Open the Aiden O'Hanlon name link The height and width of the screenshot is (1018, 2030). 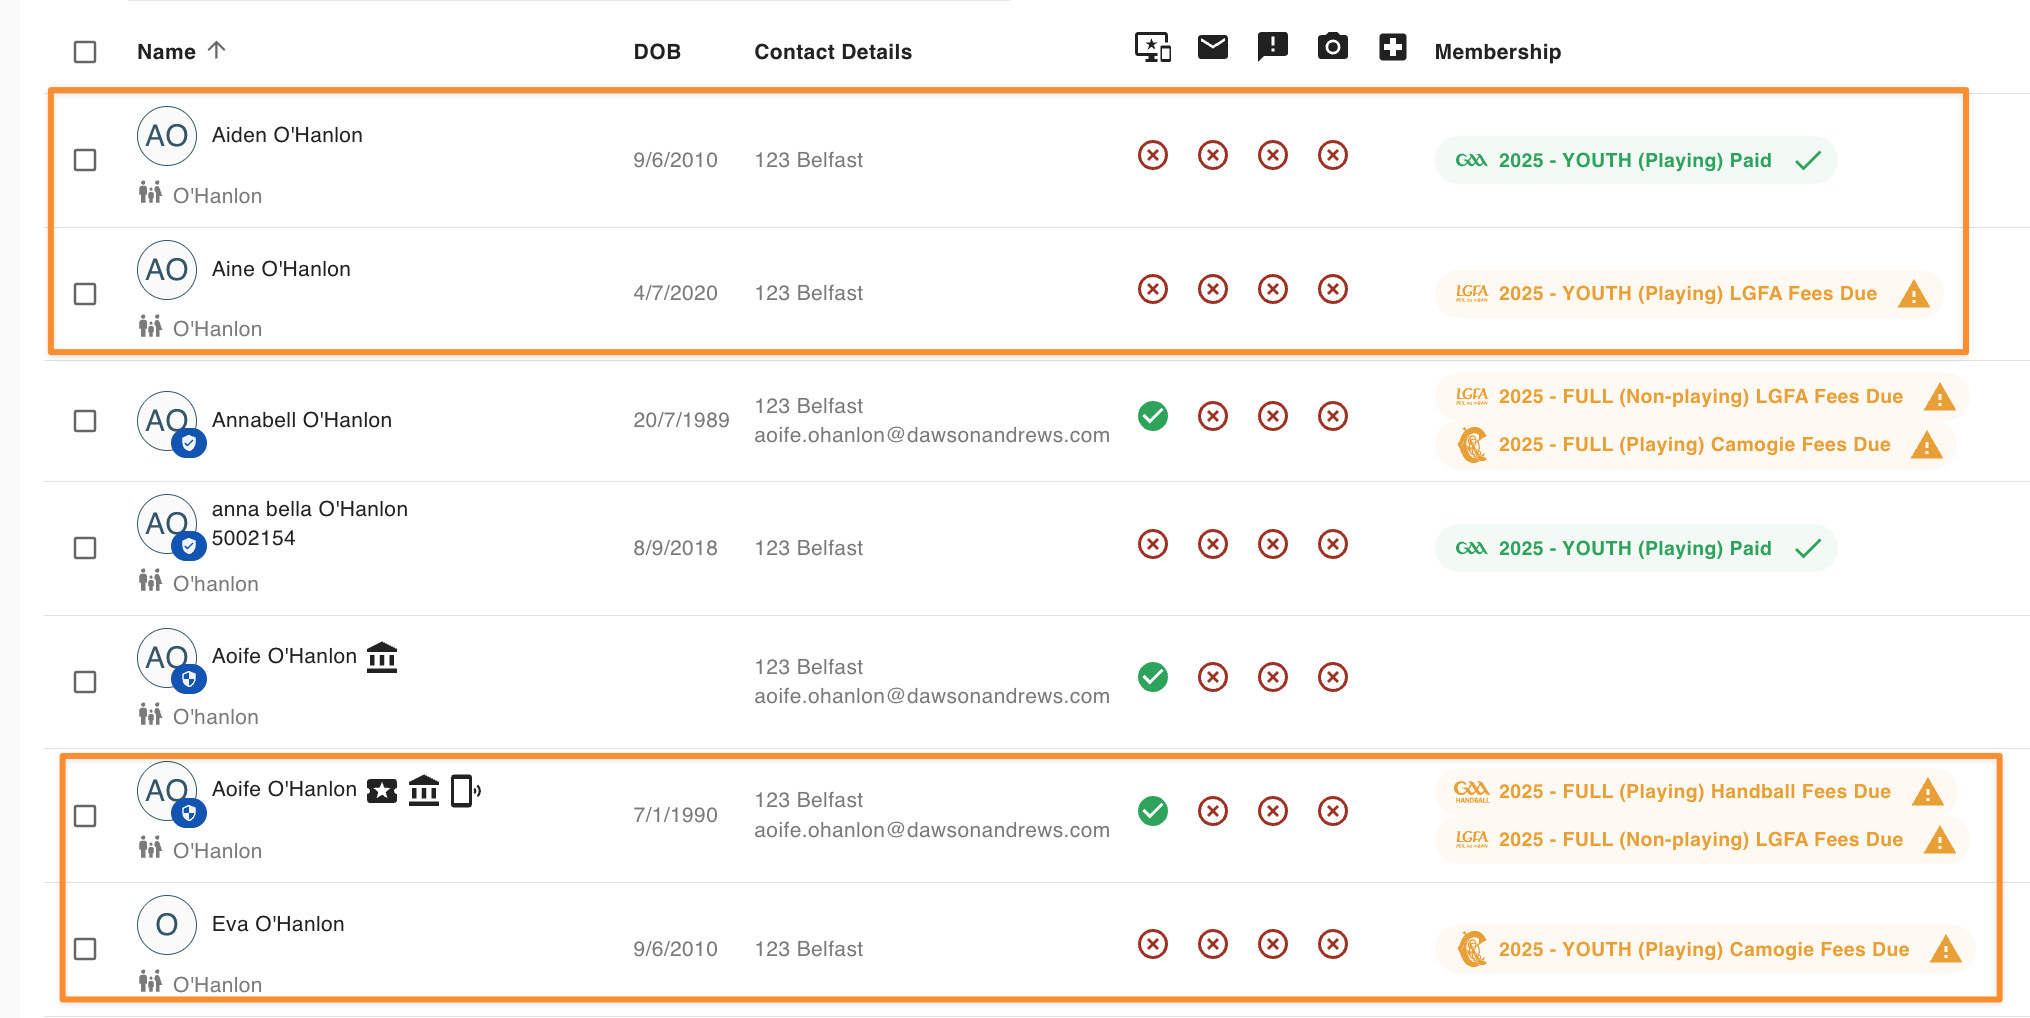tap(287, 135)
